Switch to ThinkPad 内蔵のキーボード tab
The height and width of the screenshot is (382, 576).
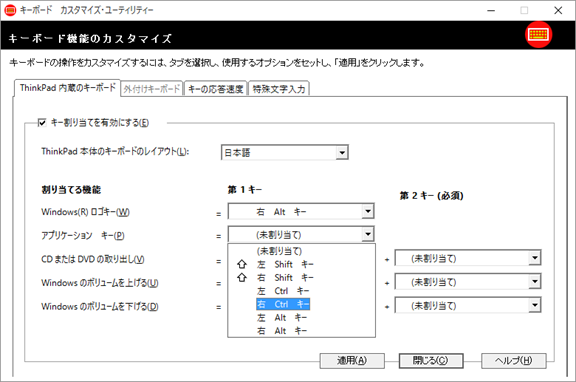click(68, 88)
